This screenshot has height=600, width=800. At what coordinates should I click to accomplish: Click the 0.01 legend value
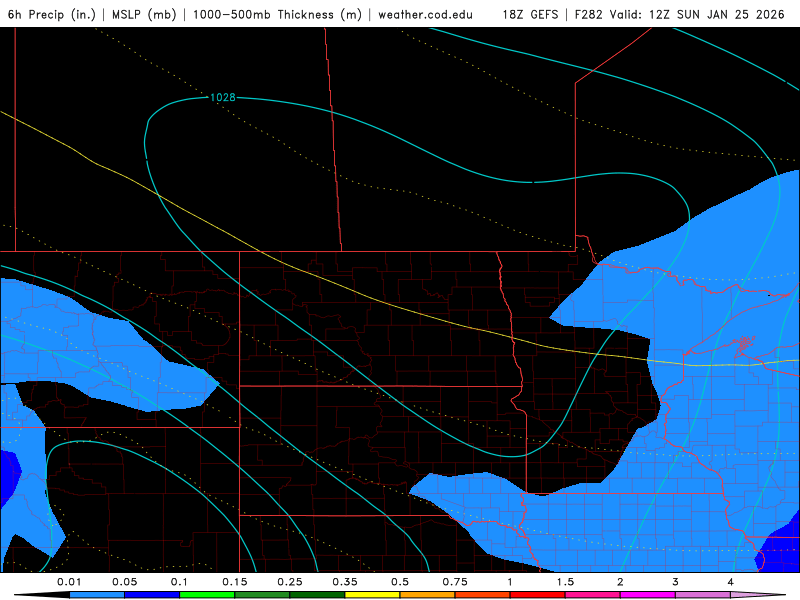click(x=69, y=582)
